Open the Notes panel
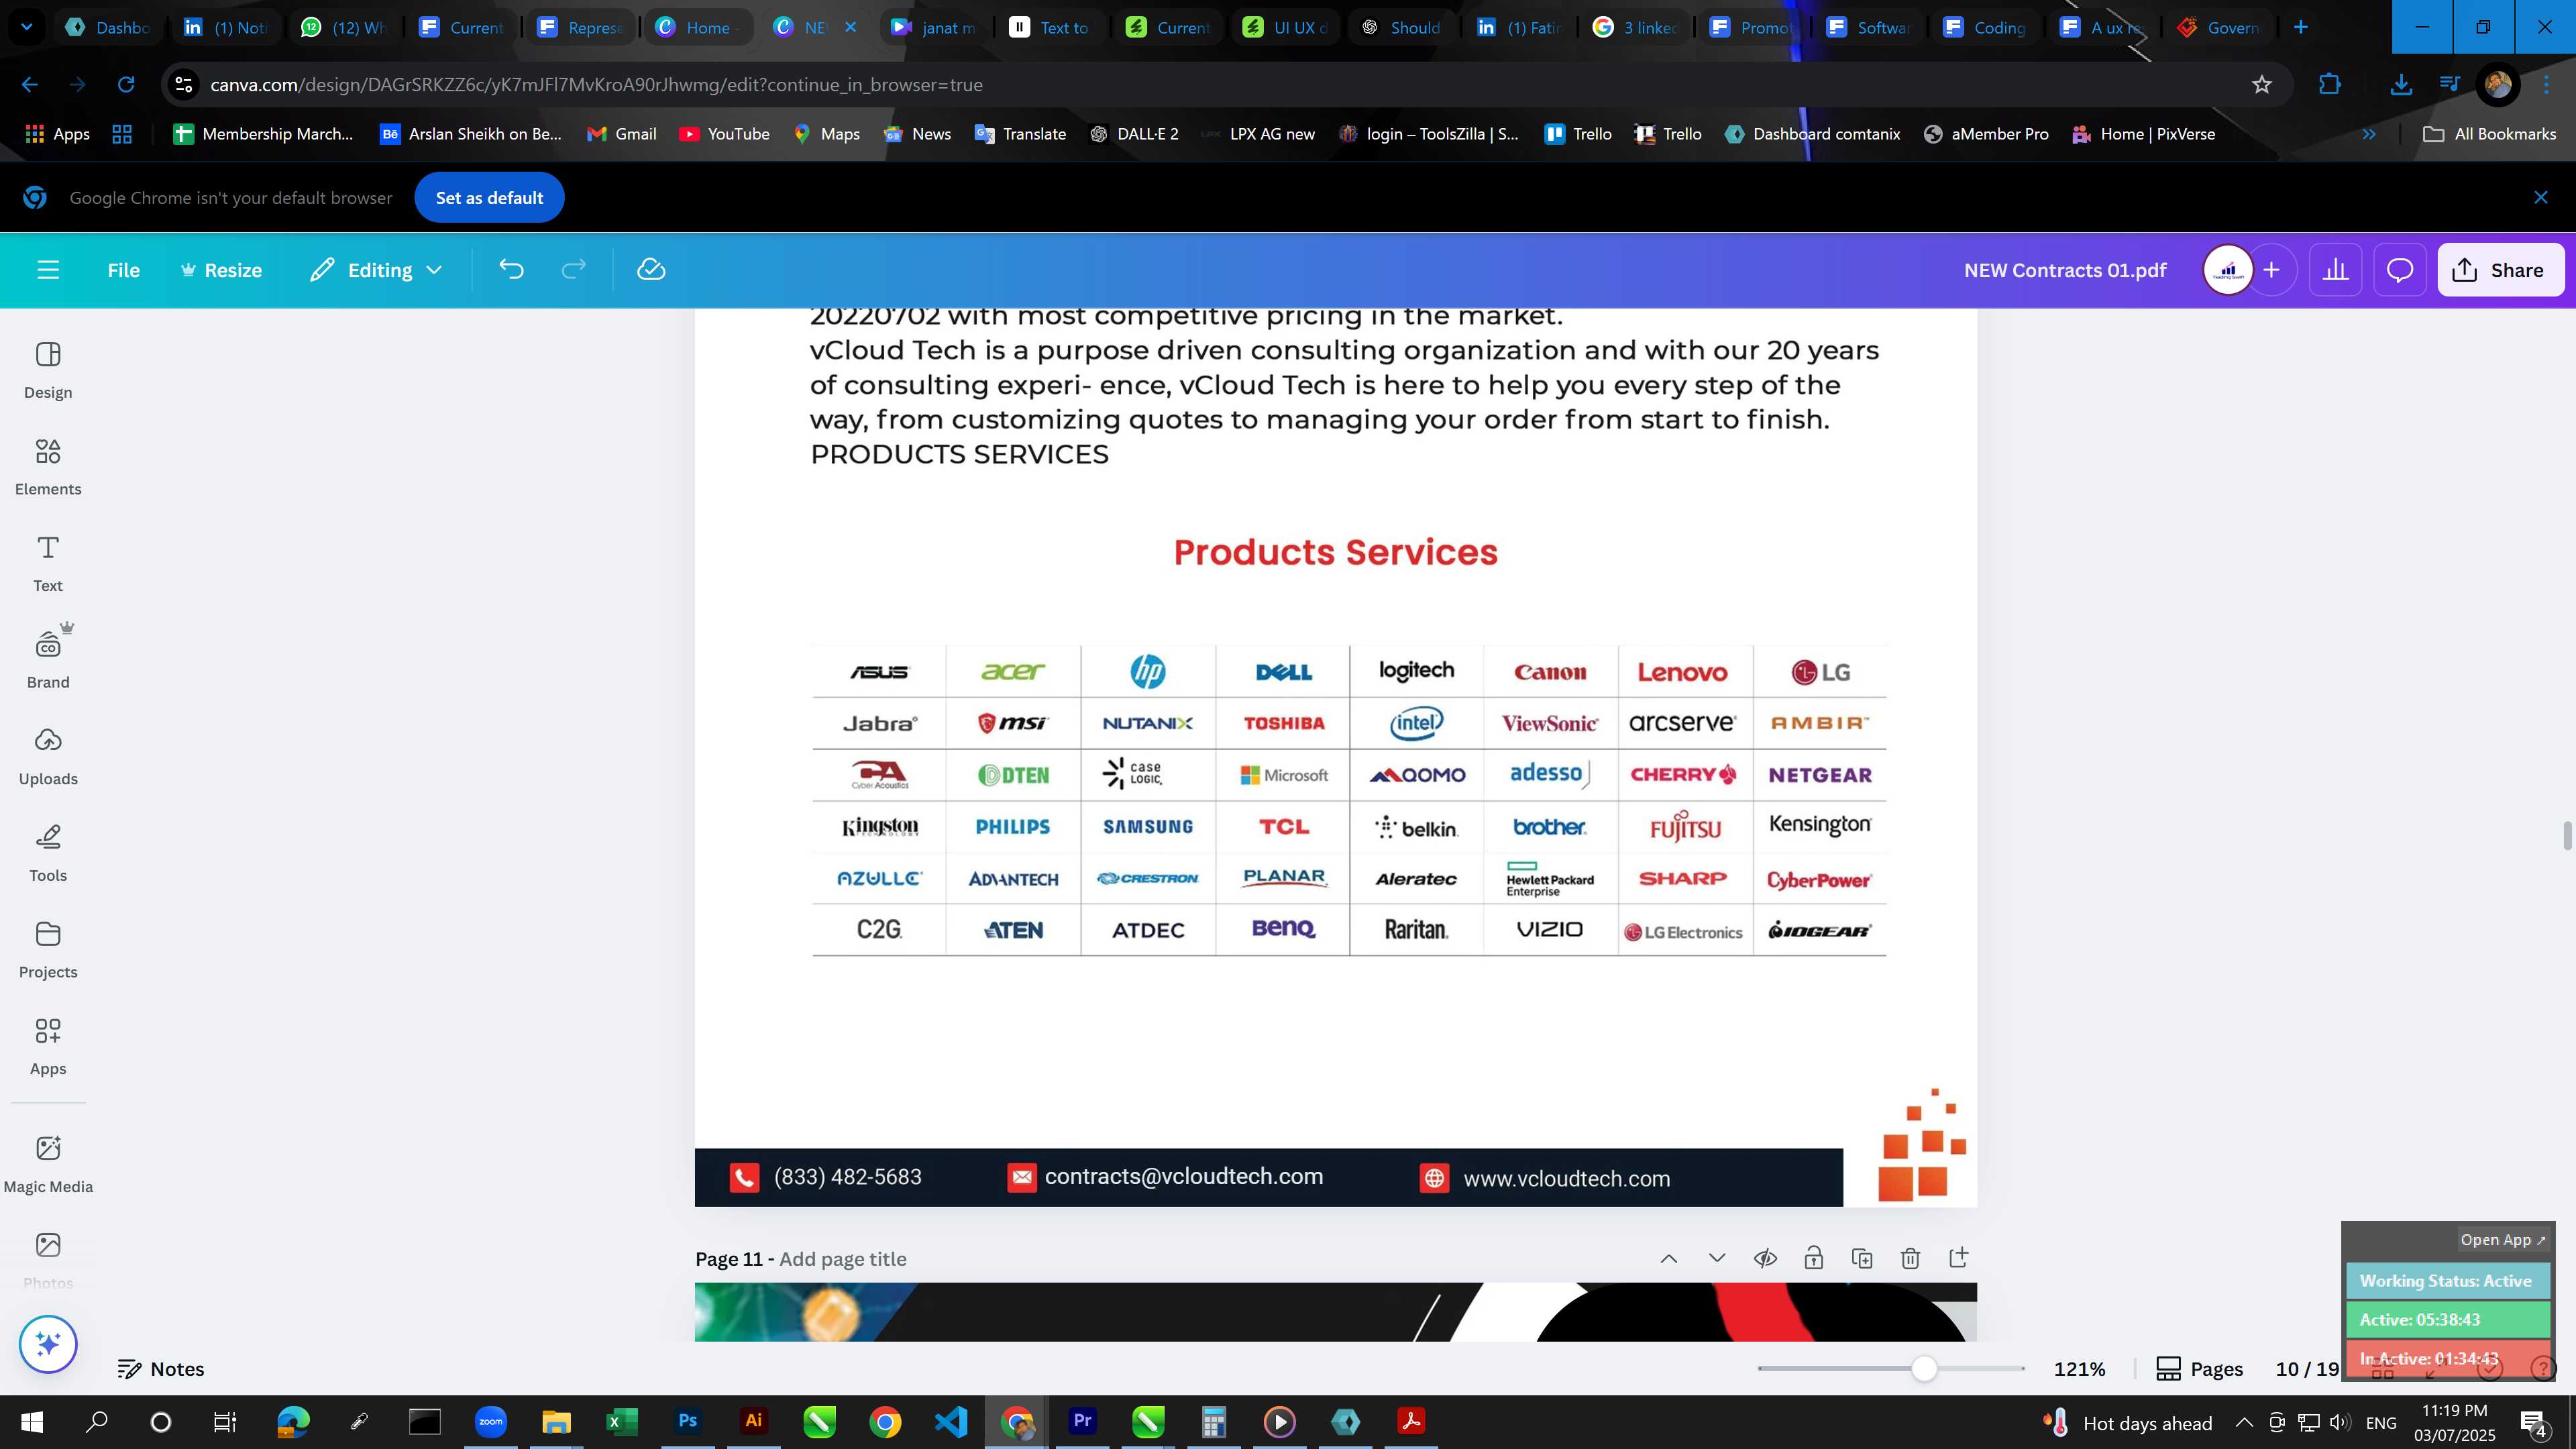The image size is (2576, 1449). (161, 1369)
